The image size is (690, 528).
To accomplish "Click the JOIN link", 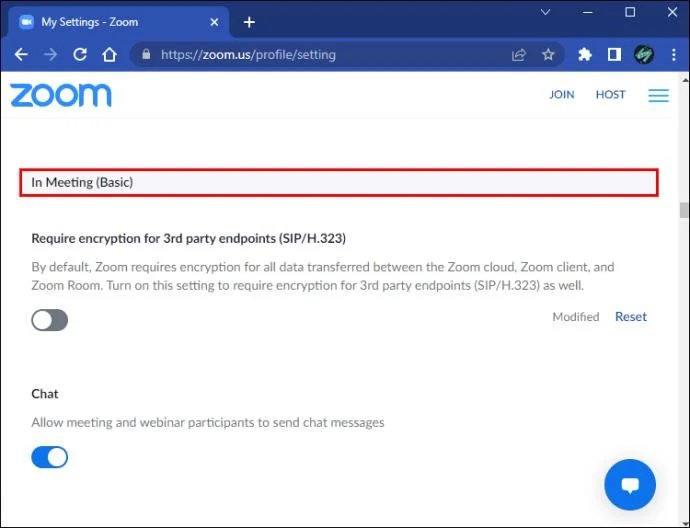I will [562, 95].
